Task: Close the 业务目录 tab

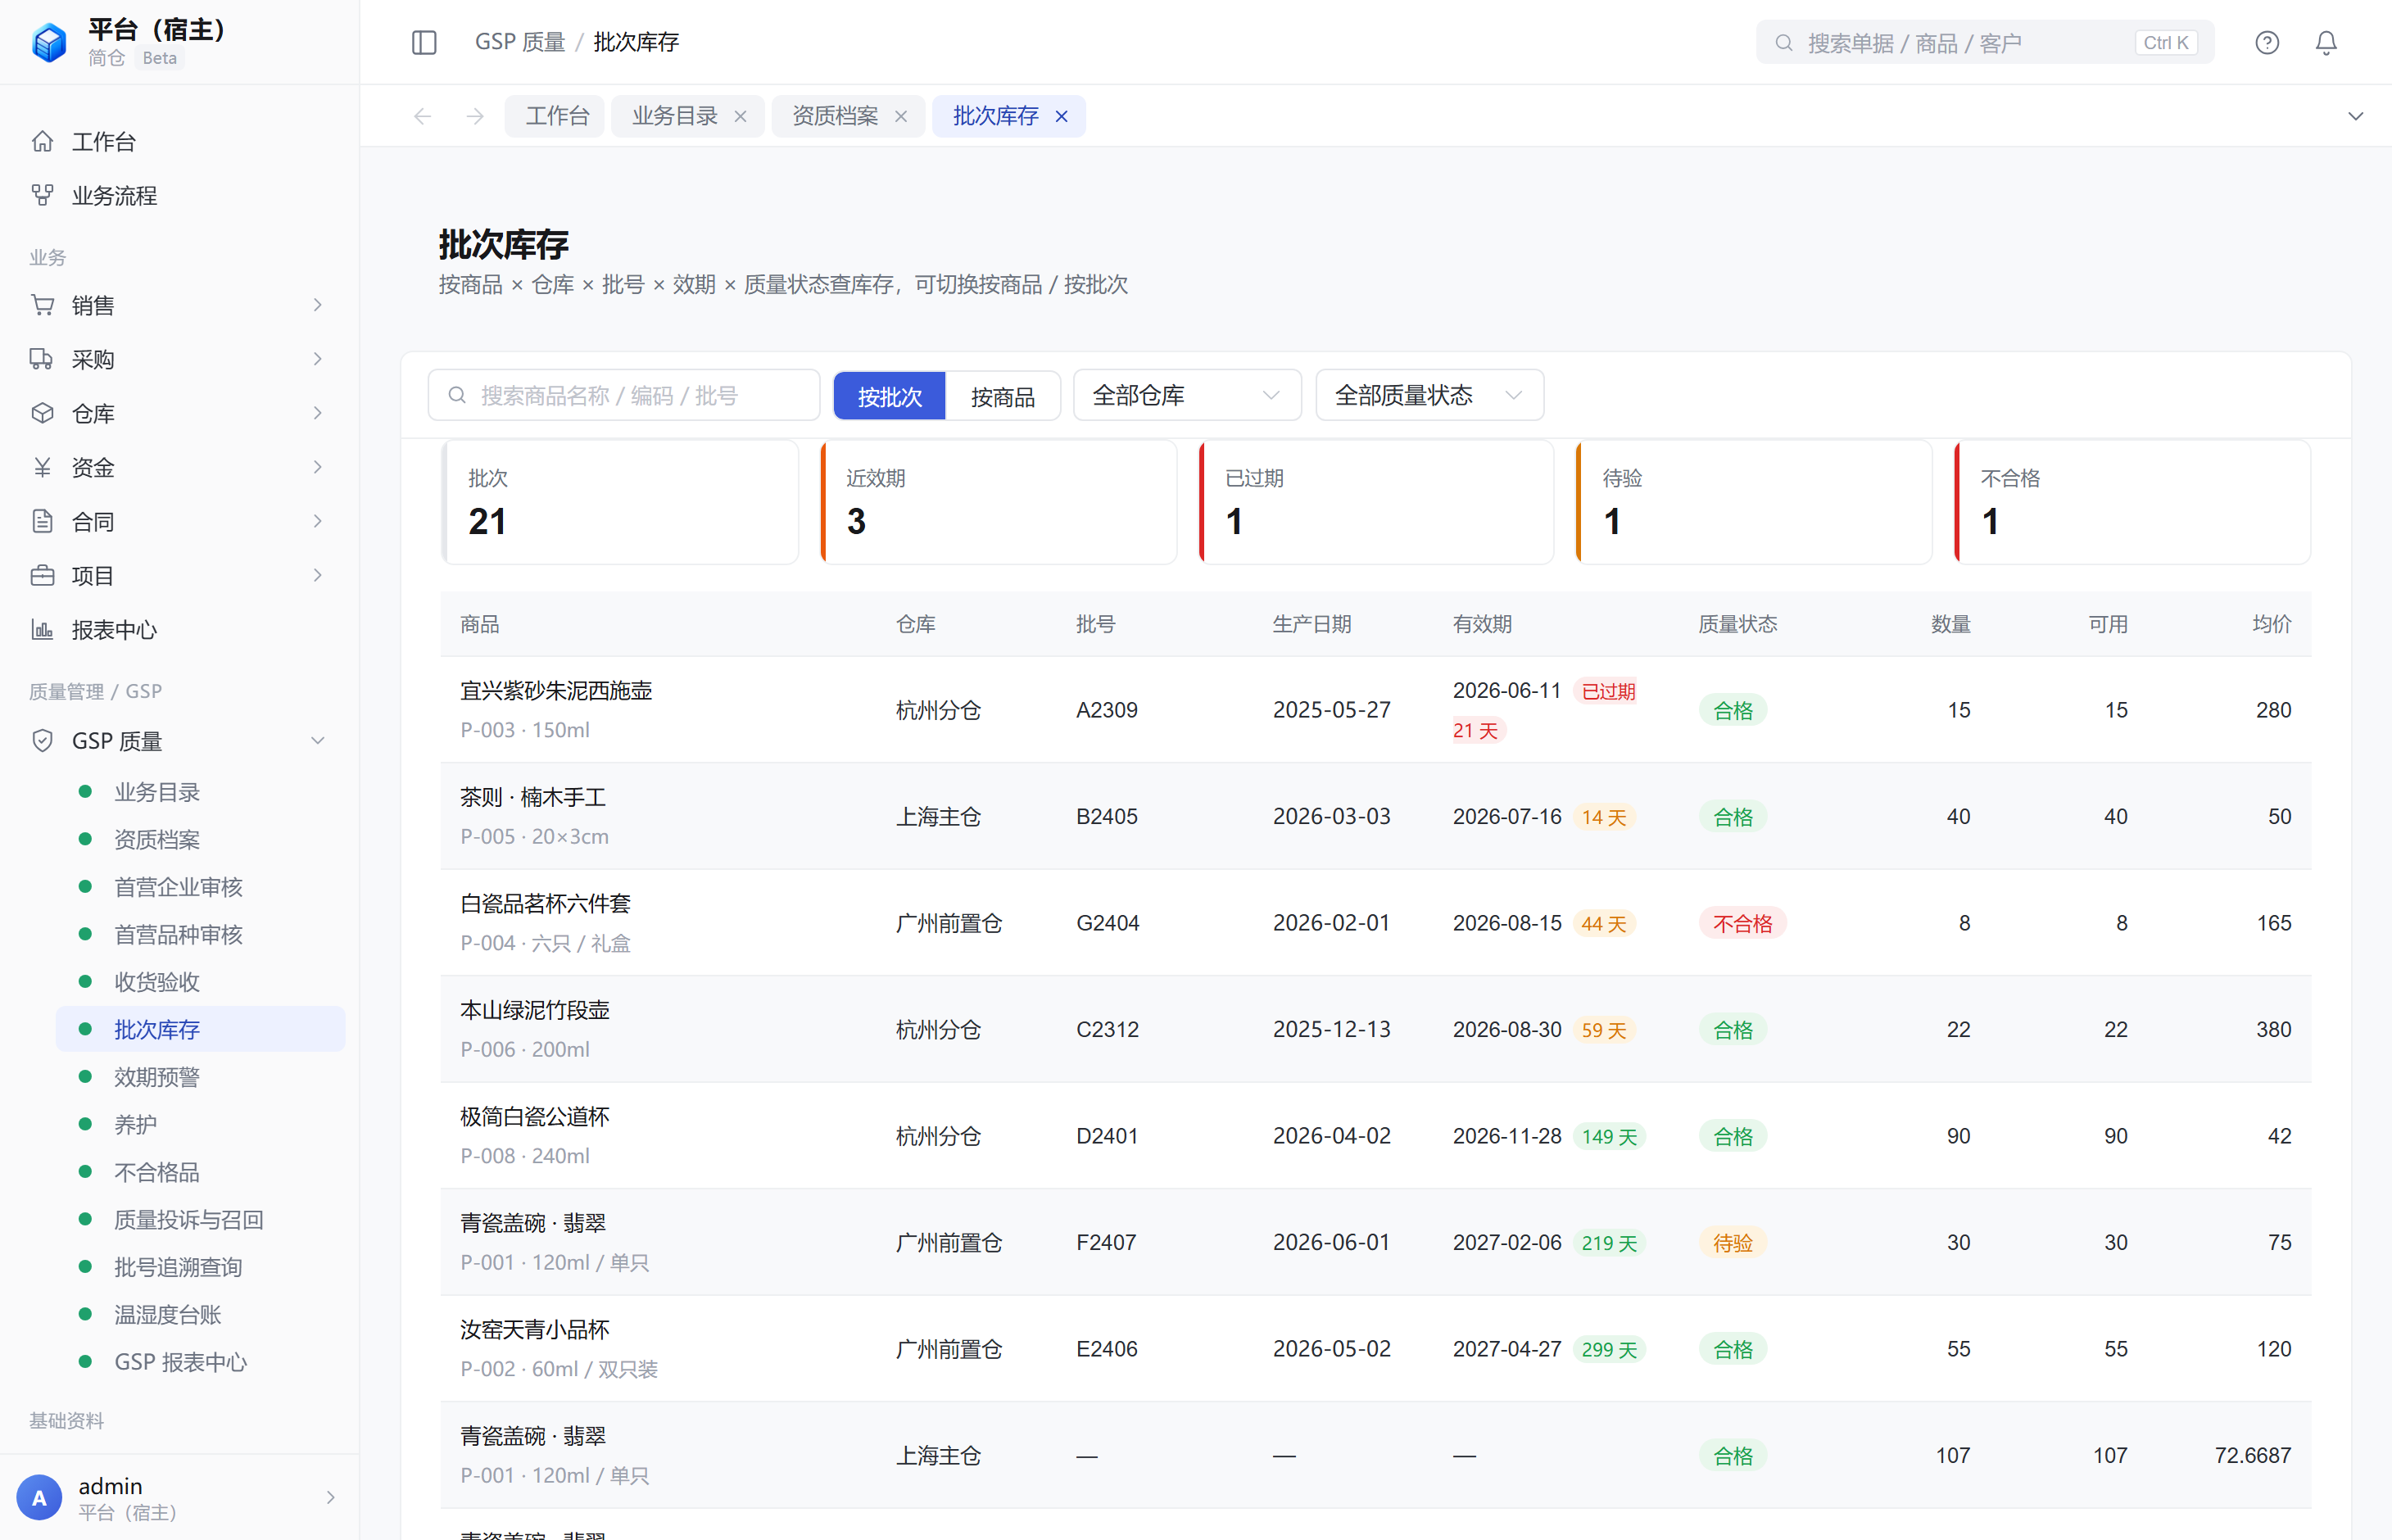Action: [740, 116]
